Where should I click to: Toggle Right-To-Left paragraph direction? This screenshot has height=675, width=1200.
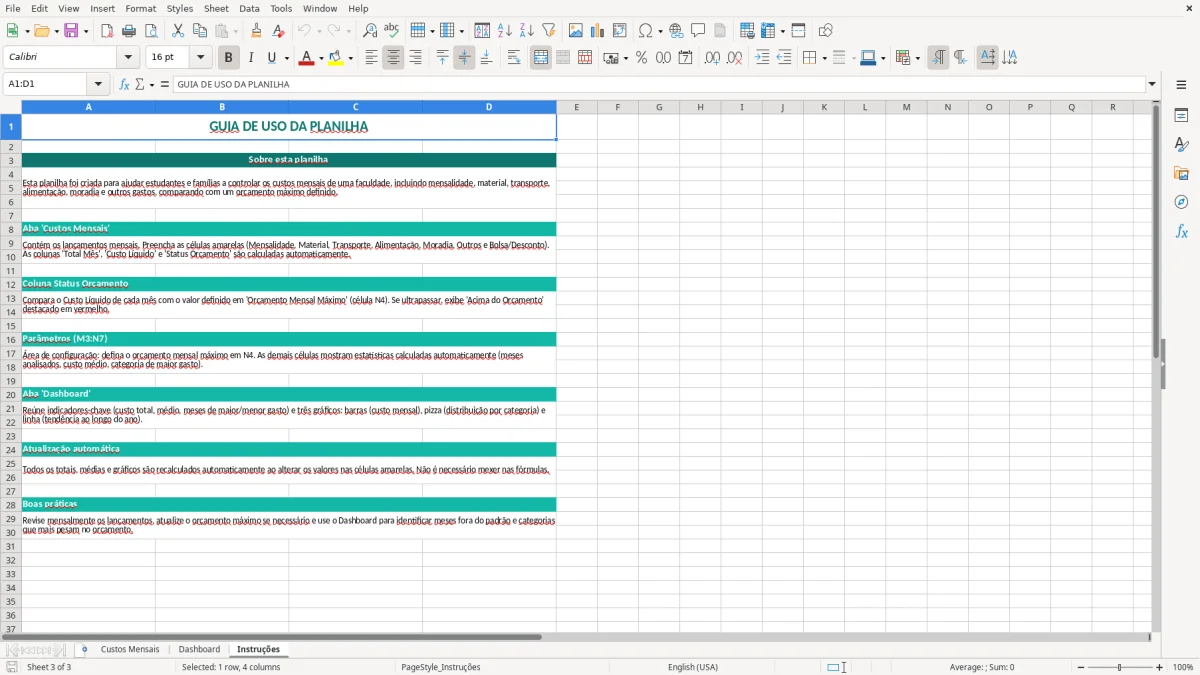[960, 58]
